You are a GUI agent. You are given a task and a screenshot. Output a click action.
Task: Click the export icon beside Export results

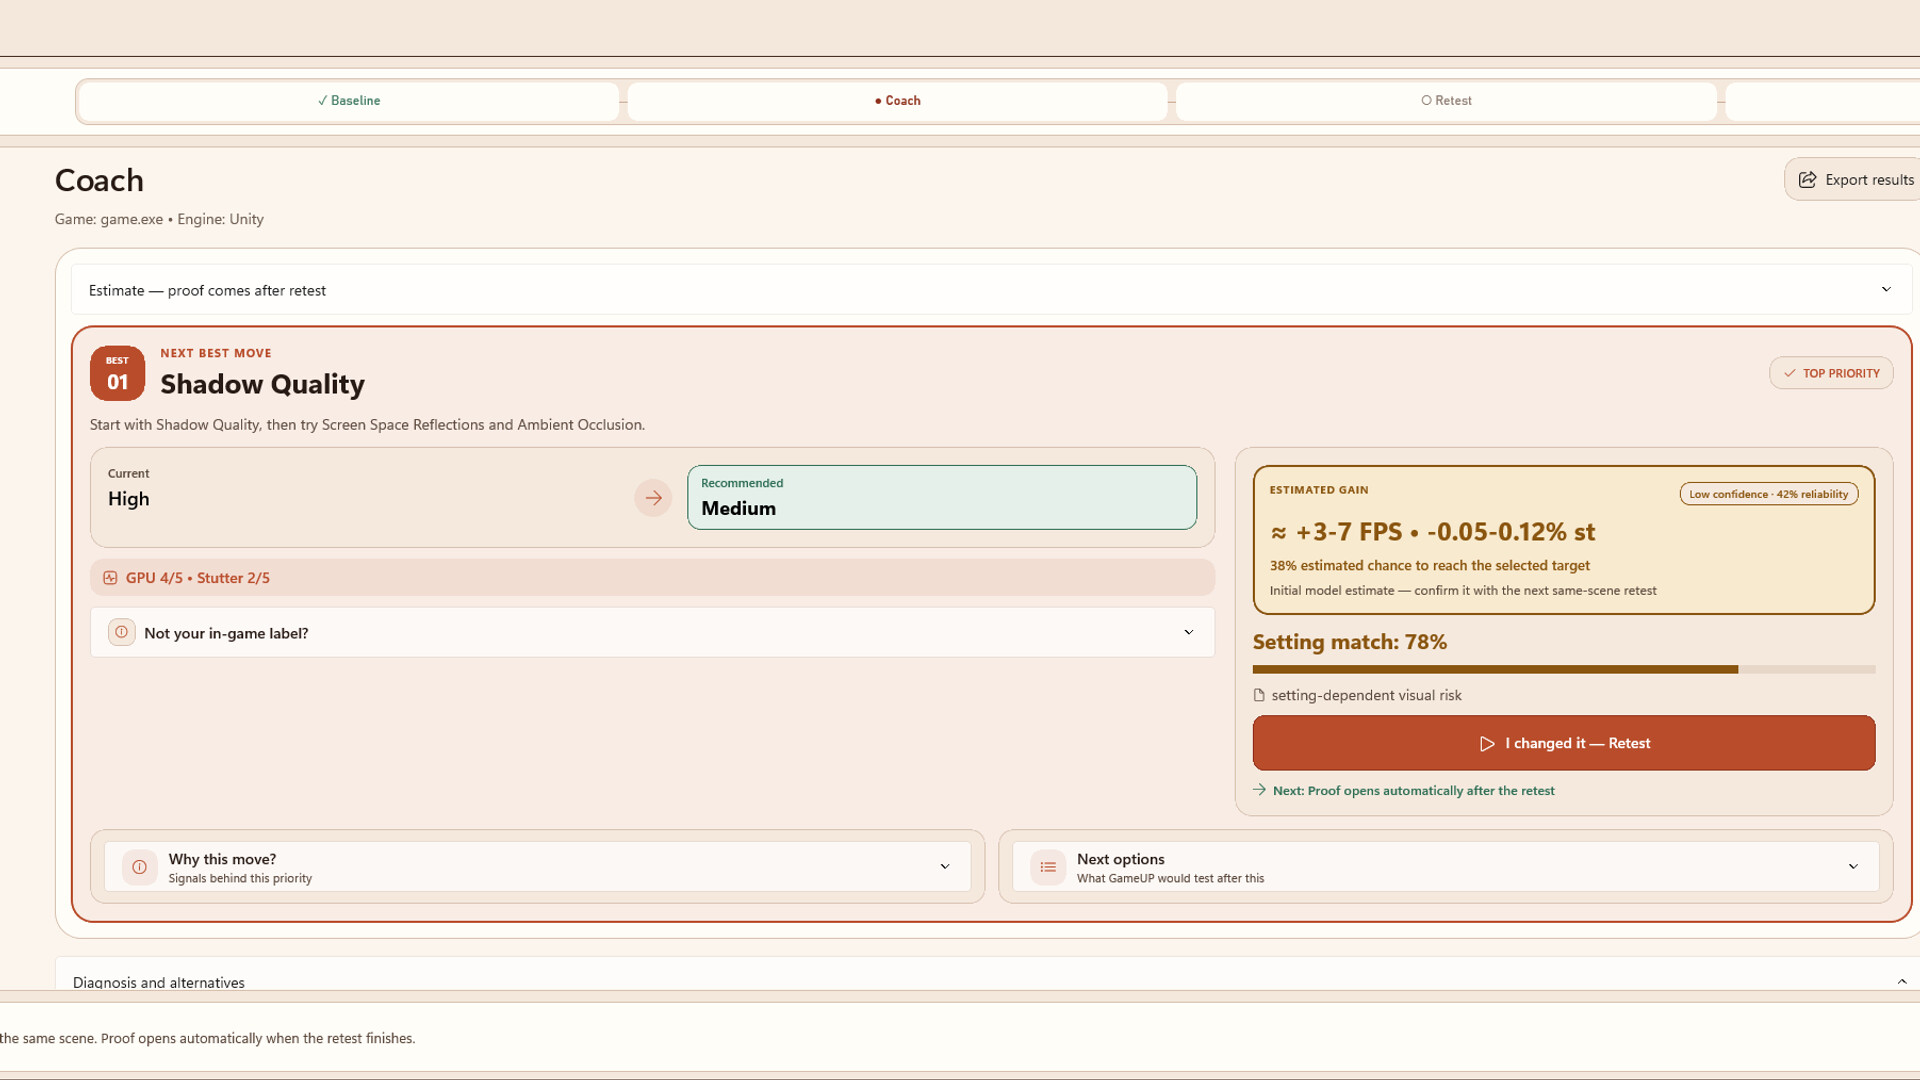(x=1807, y=180)
